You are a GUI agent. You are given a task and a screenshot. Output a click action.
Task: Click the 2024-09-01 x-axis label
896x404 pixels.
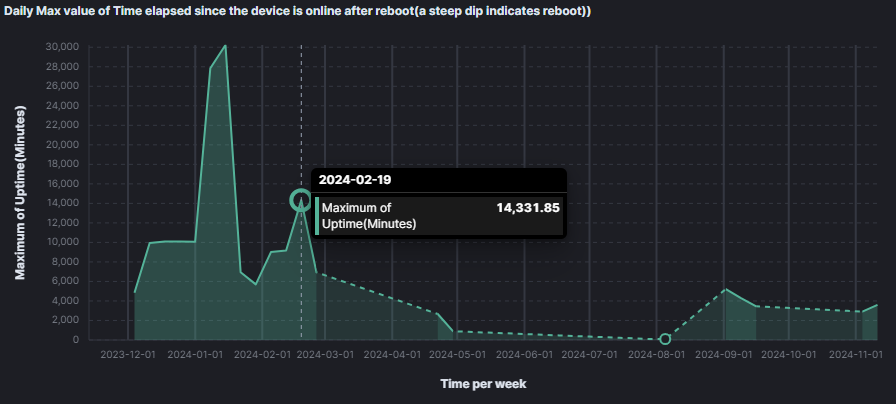point(722,354)
